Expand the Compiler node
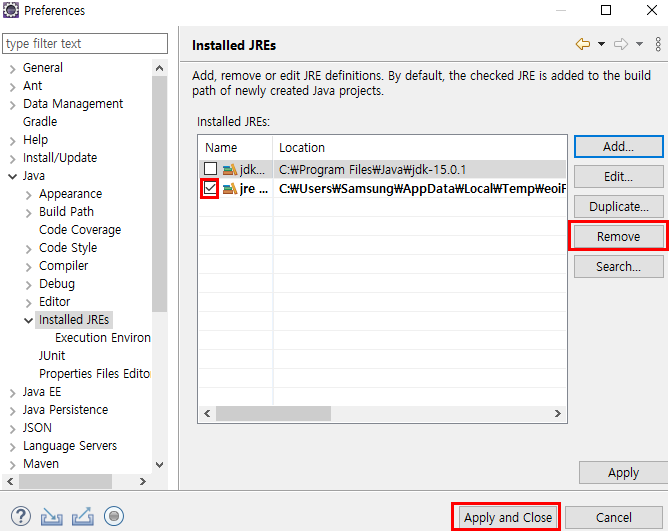Screen dimensions: 669x531 pos(29,266)
